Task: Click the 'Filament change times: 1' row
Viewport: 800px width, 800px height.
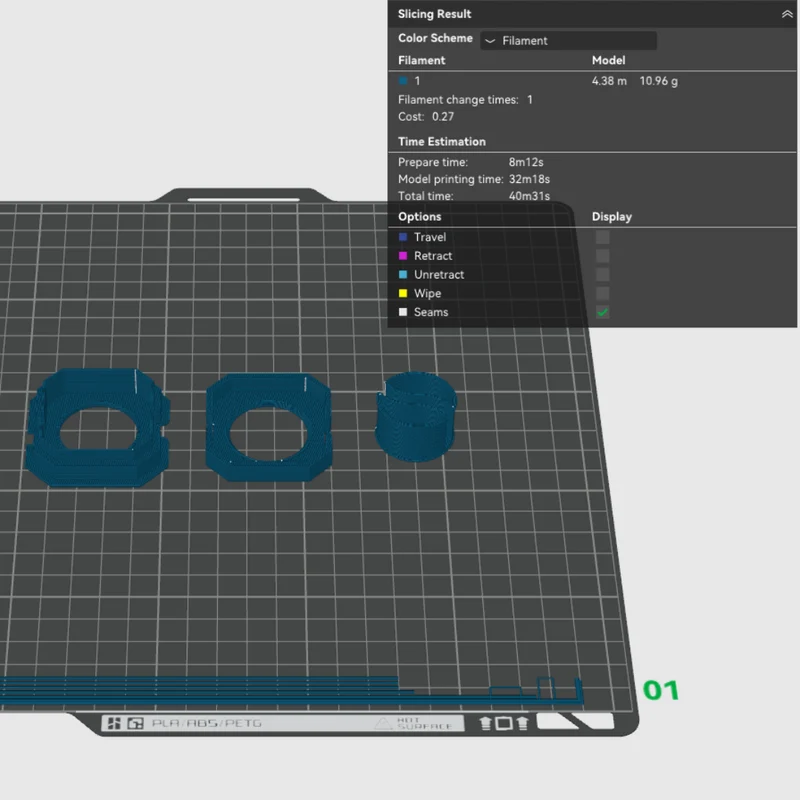Action: click(x=465, y=99)
